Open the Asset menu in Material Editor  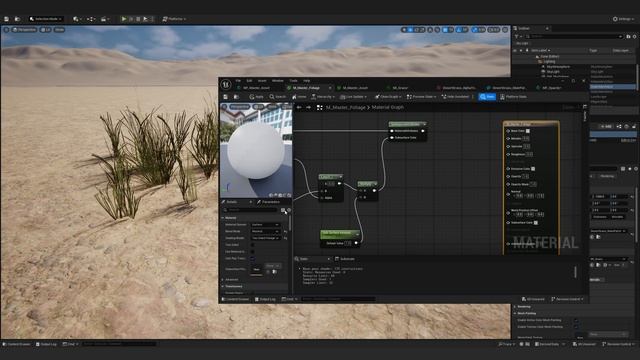pos(262,81)
